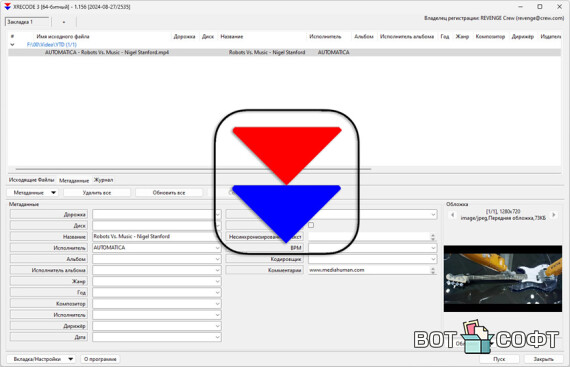Open the Журнал tab
The image size is (570, 367).
(104, 180)
